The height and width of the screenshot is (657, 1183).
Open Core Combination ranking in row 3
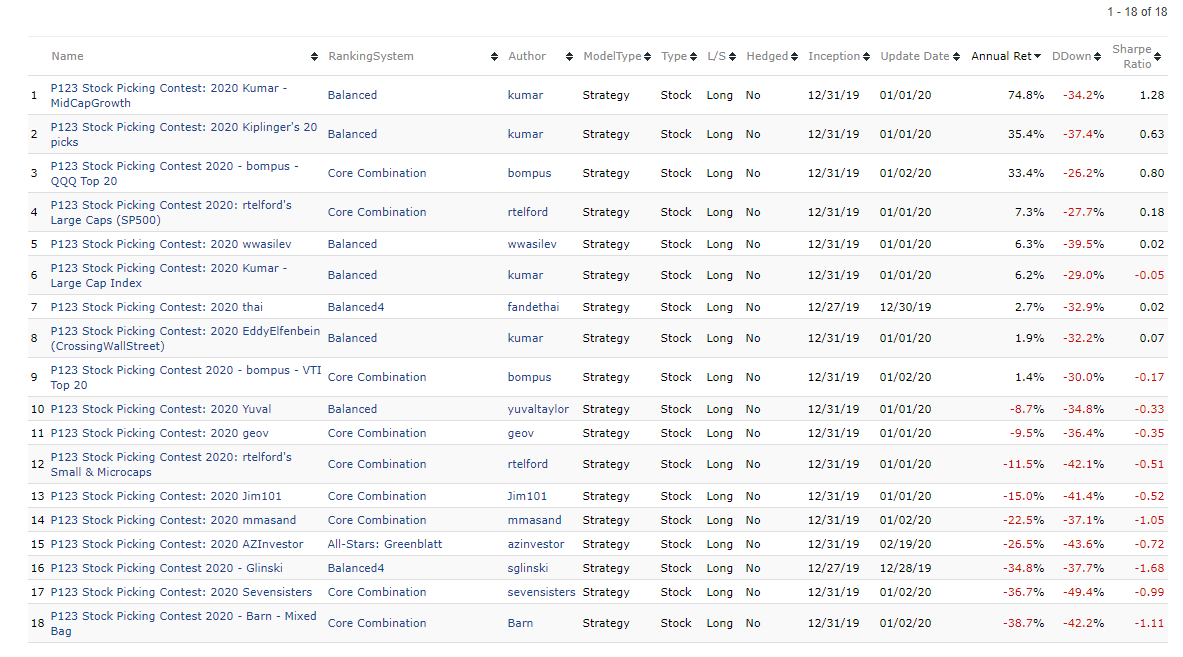(x=376, y=173)
